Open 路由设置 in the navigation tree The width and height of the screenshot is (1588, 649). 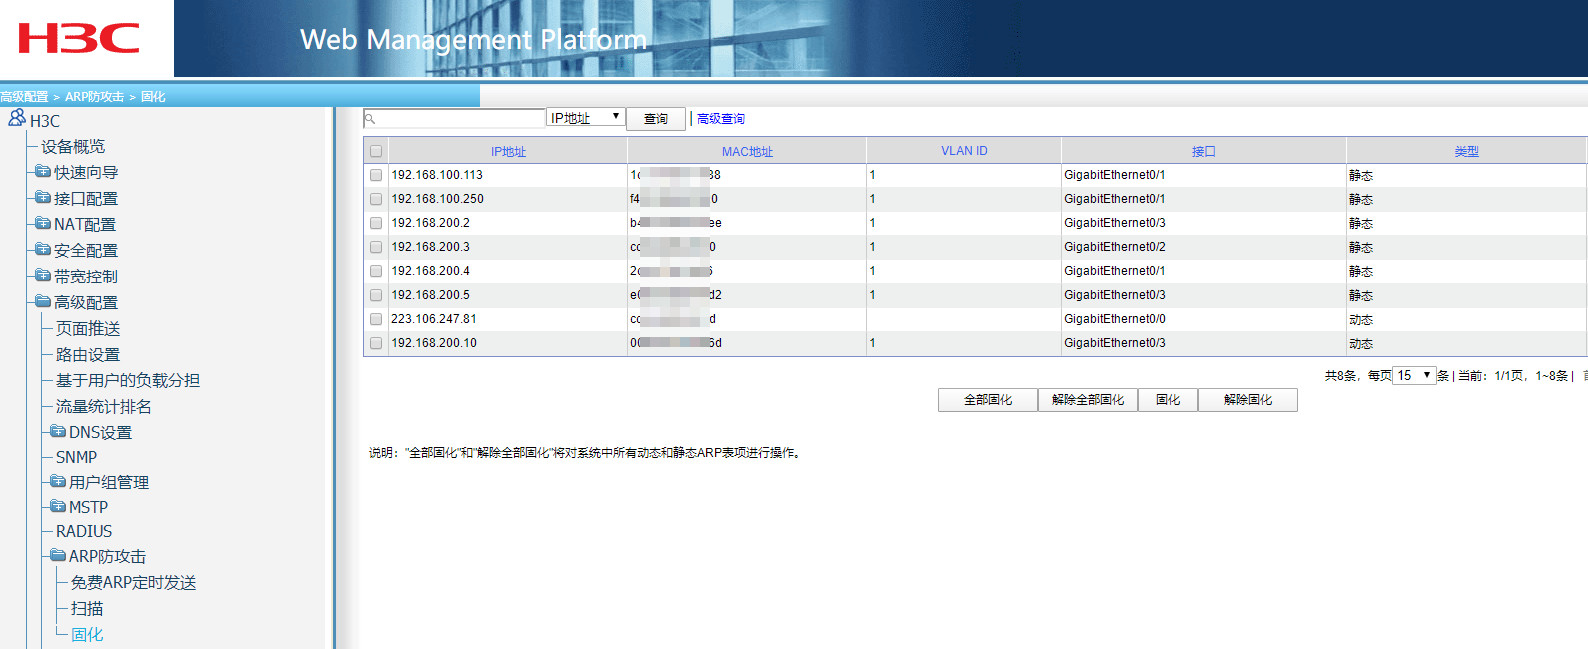88,354
